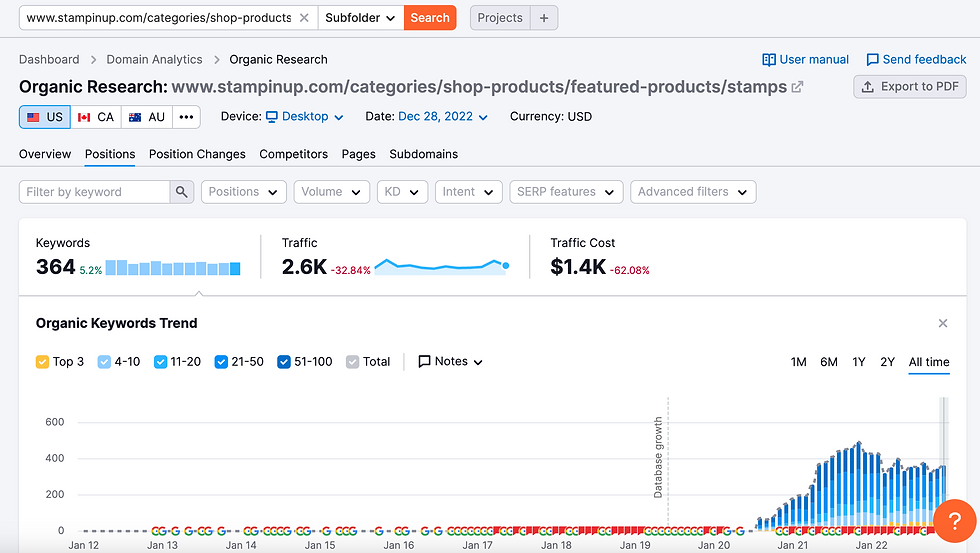
Task: Click the Traffic Cost $1.4K value
Action: 578,267
